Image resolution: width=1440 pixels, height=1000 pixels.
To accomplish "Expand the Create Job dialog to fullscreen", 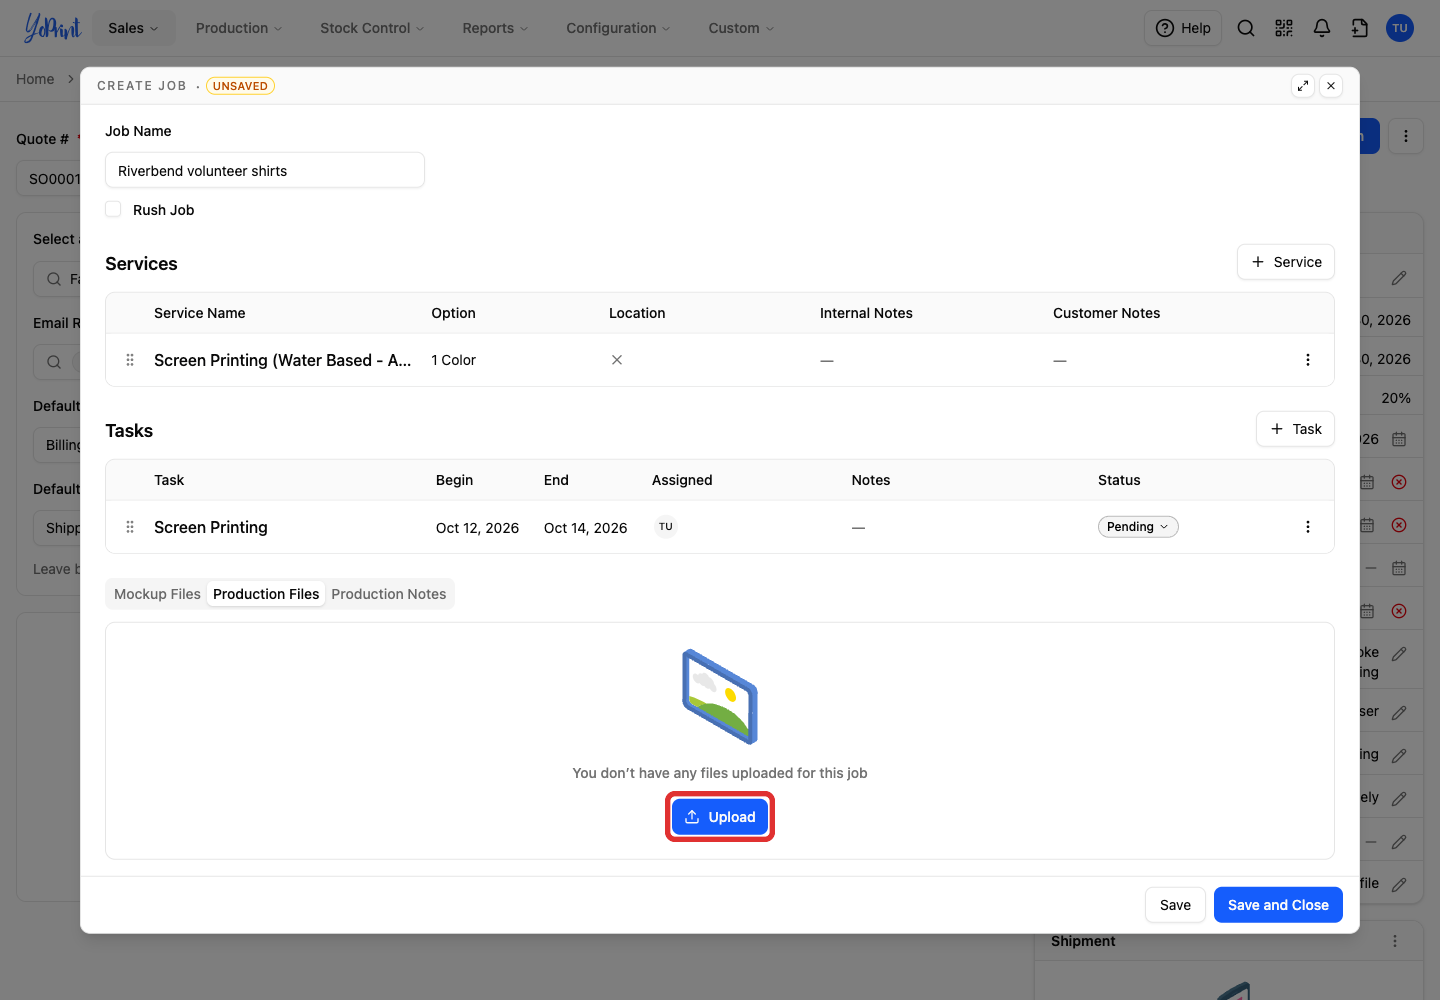I will (x=1303, y=86).
